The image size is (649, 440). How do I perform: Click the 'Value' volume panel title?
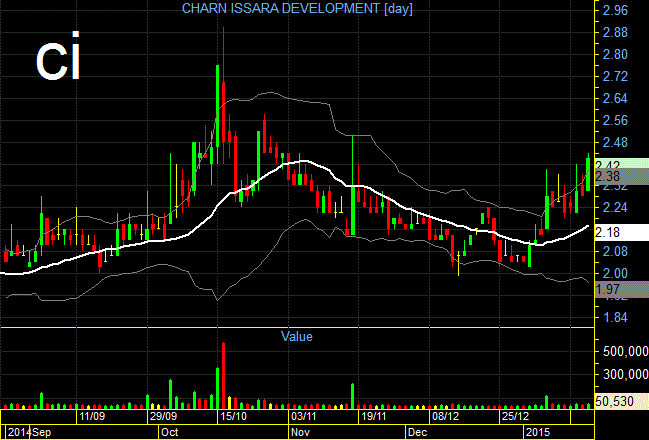point(297,337)
